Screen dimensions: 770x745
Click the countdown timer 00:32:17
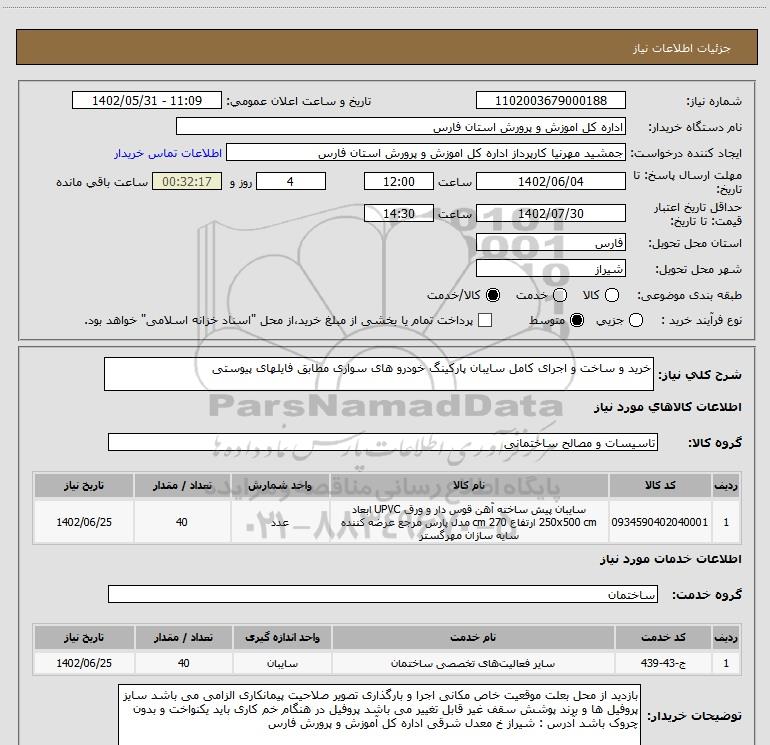(187, 182)
